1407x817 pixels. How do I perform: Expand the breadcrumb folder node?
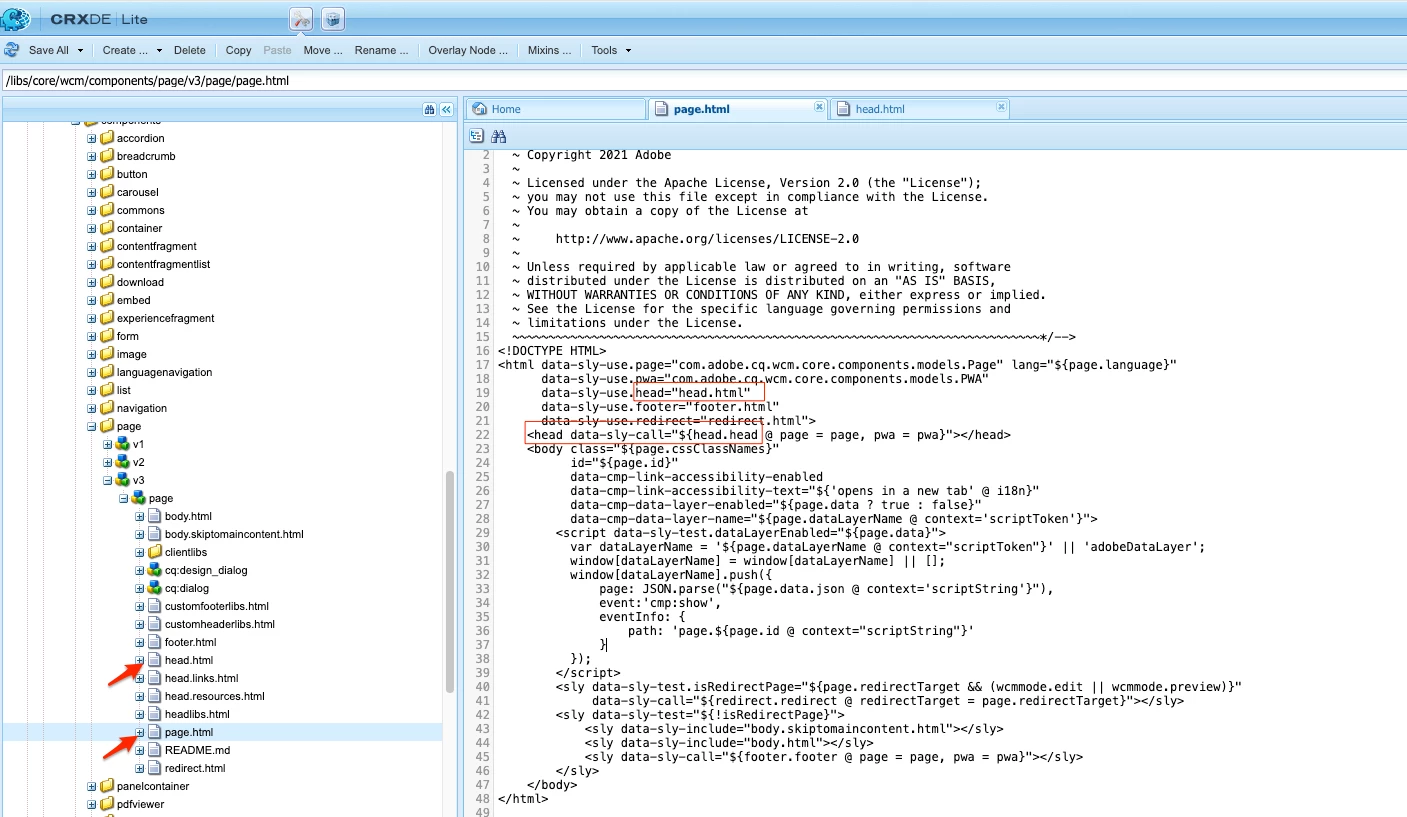92,156
